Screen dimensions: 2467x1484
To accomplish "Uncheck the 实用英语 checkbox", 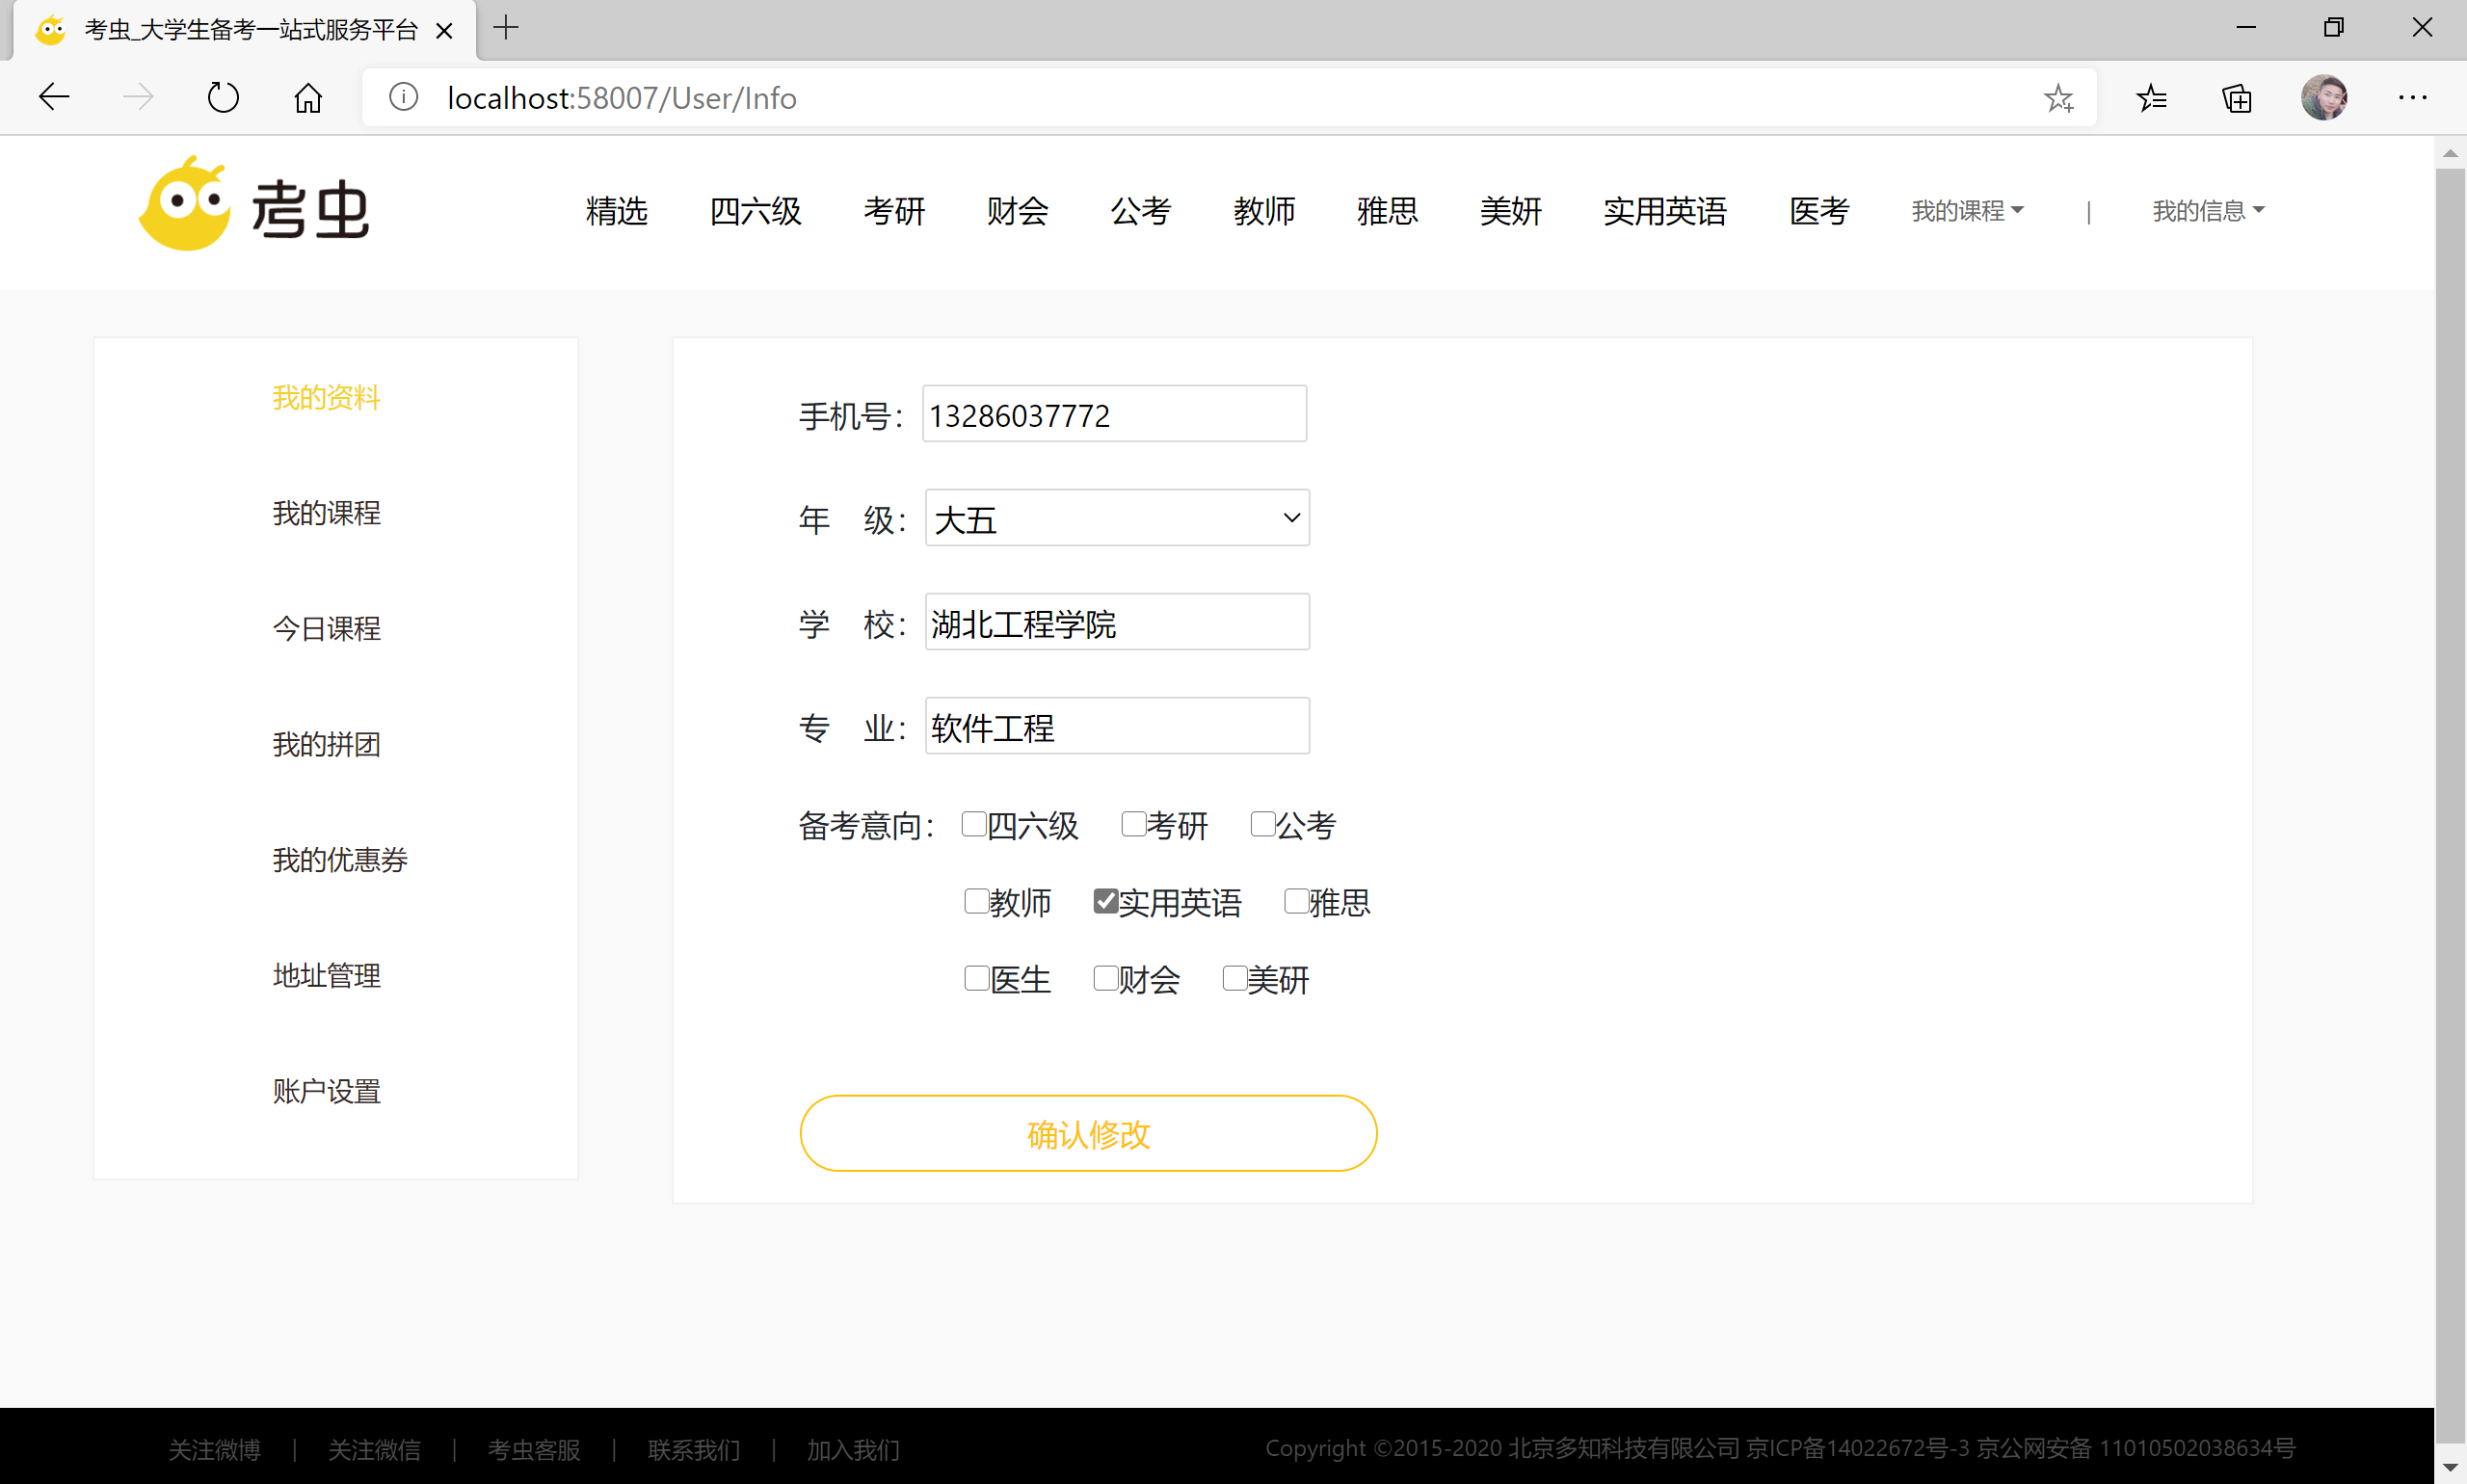I will pyautogui.click(x=1105, y=901).
